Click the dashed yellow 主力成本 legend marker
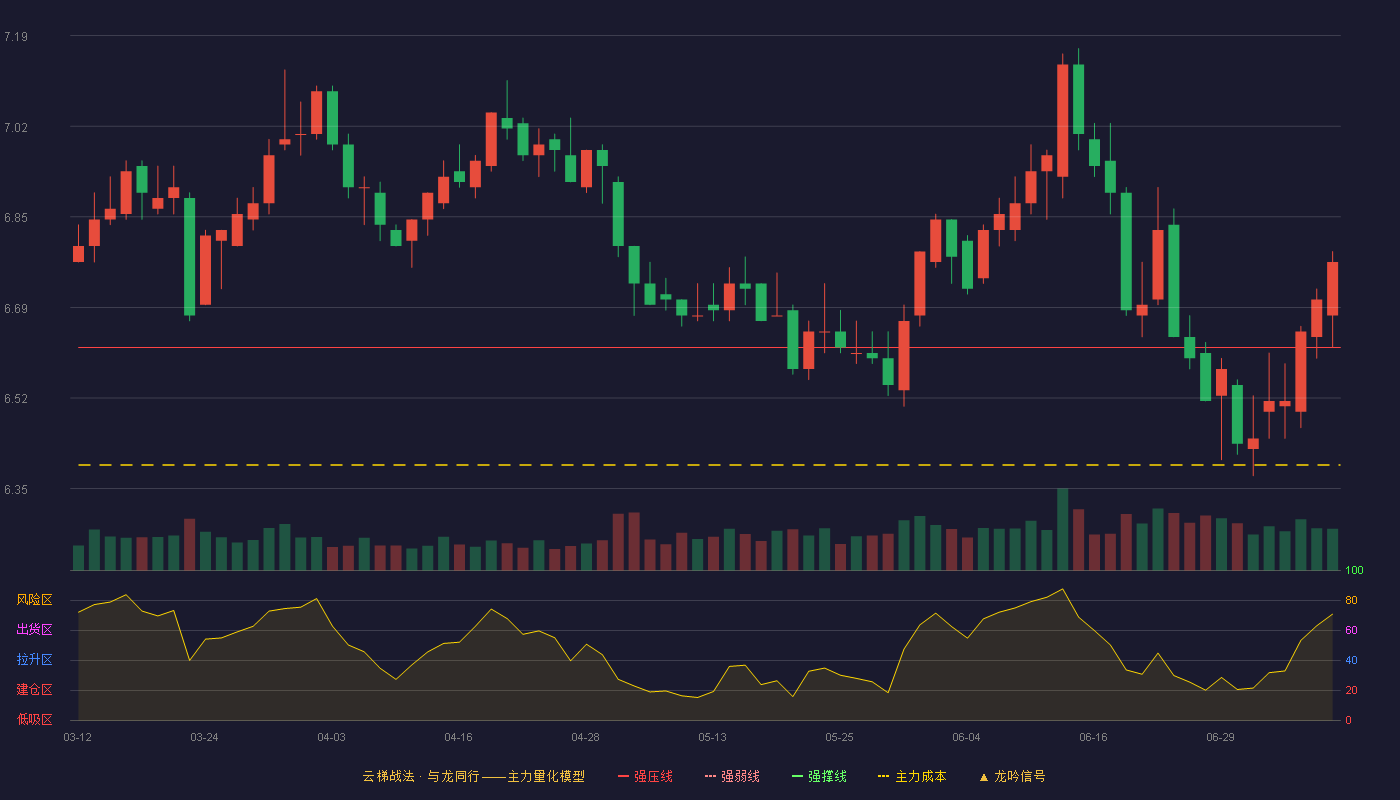This screenshot has width=1400, height=800. 883,776
